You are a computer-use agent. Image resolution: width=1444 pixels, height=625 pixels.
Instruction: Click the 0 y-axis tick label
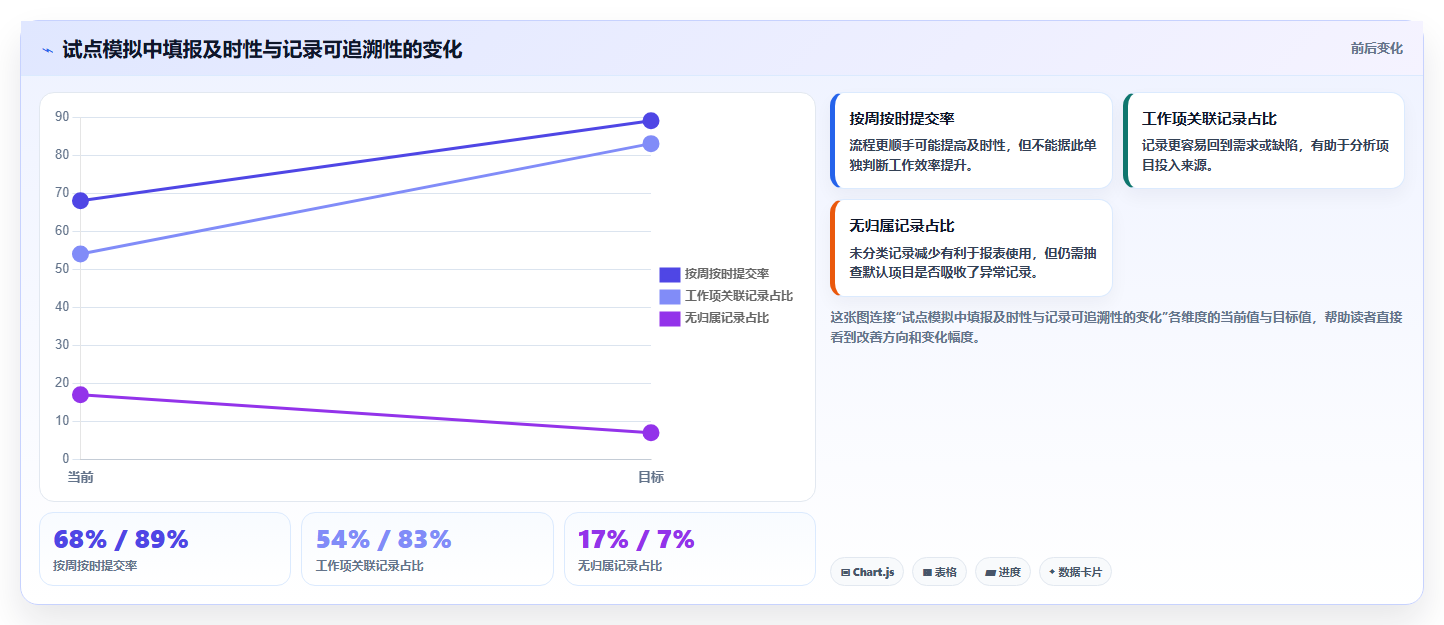tap(66, 459)
